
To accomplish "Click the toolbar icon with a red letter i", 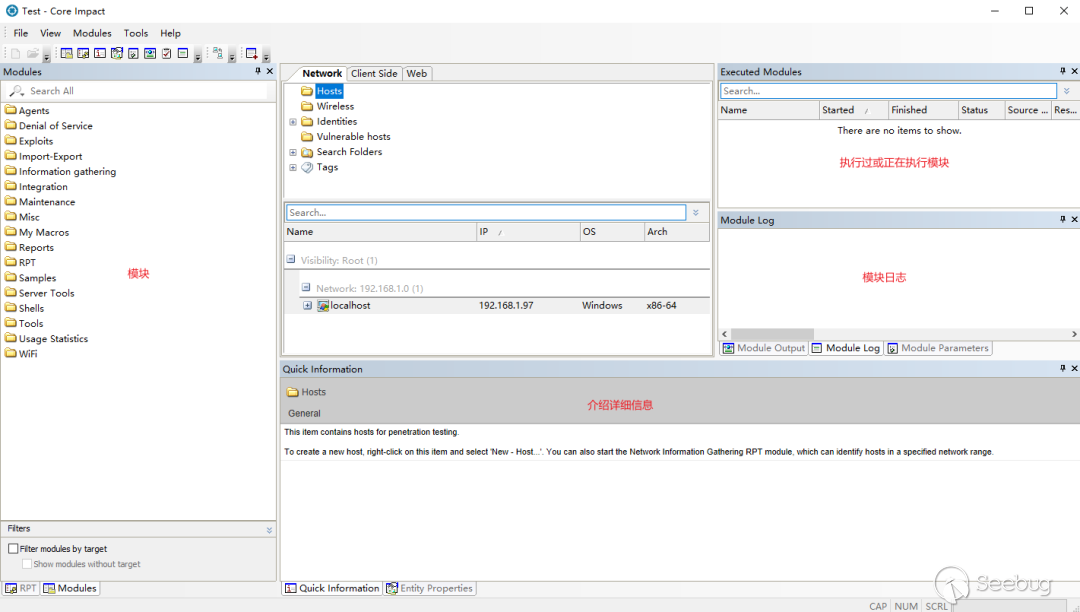I will [x=100, y=54].
